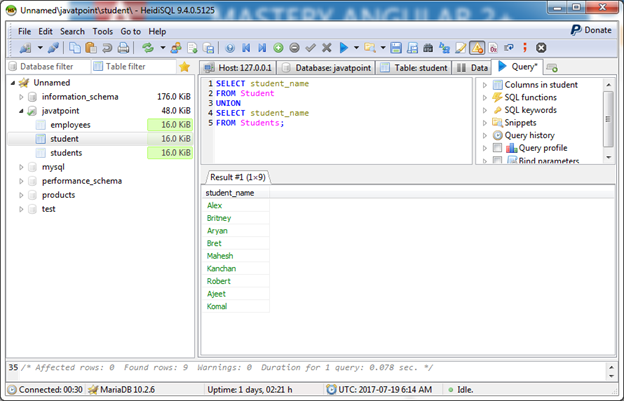Expand SQL functions helper node
This screenshot has height=401, width=624.
[485, 97]
